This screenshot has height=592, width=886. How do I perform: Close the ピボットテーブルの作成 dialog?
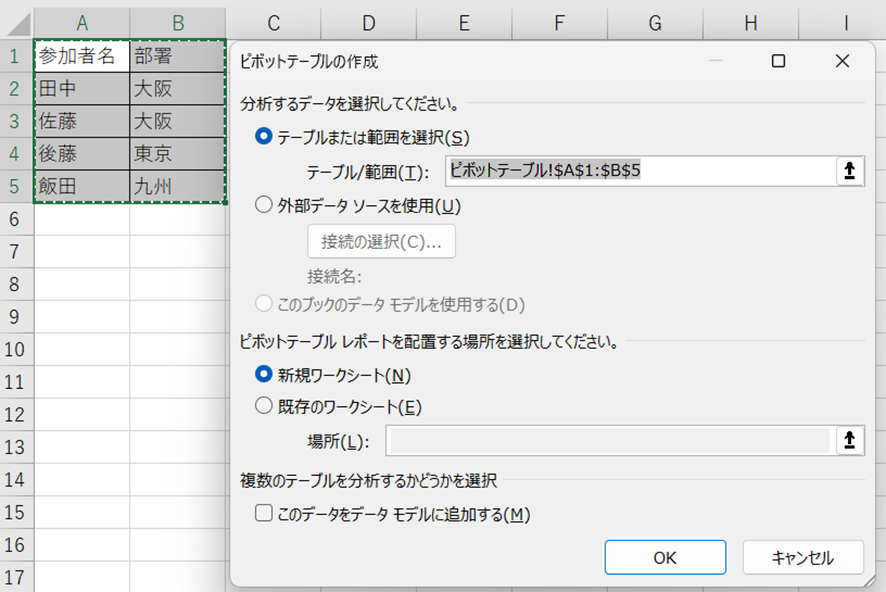click(x=841, y=61)
